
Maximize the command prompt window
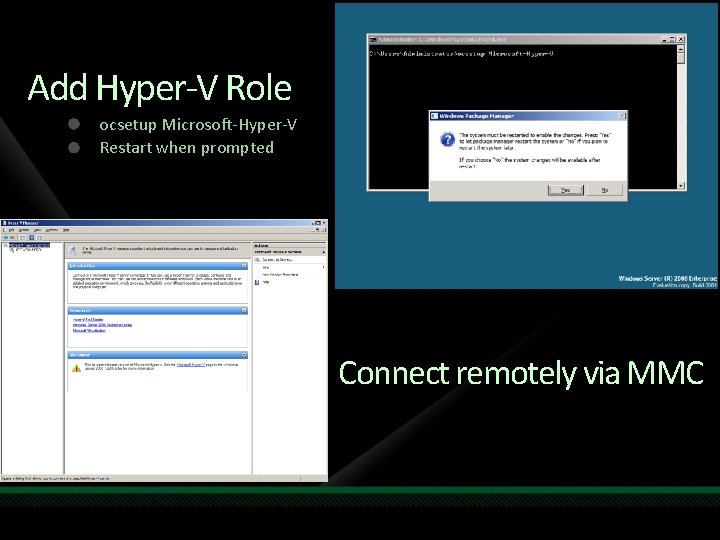672,39
